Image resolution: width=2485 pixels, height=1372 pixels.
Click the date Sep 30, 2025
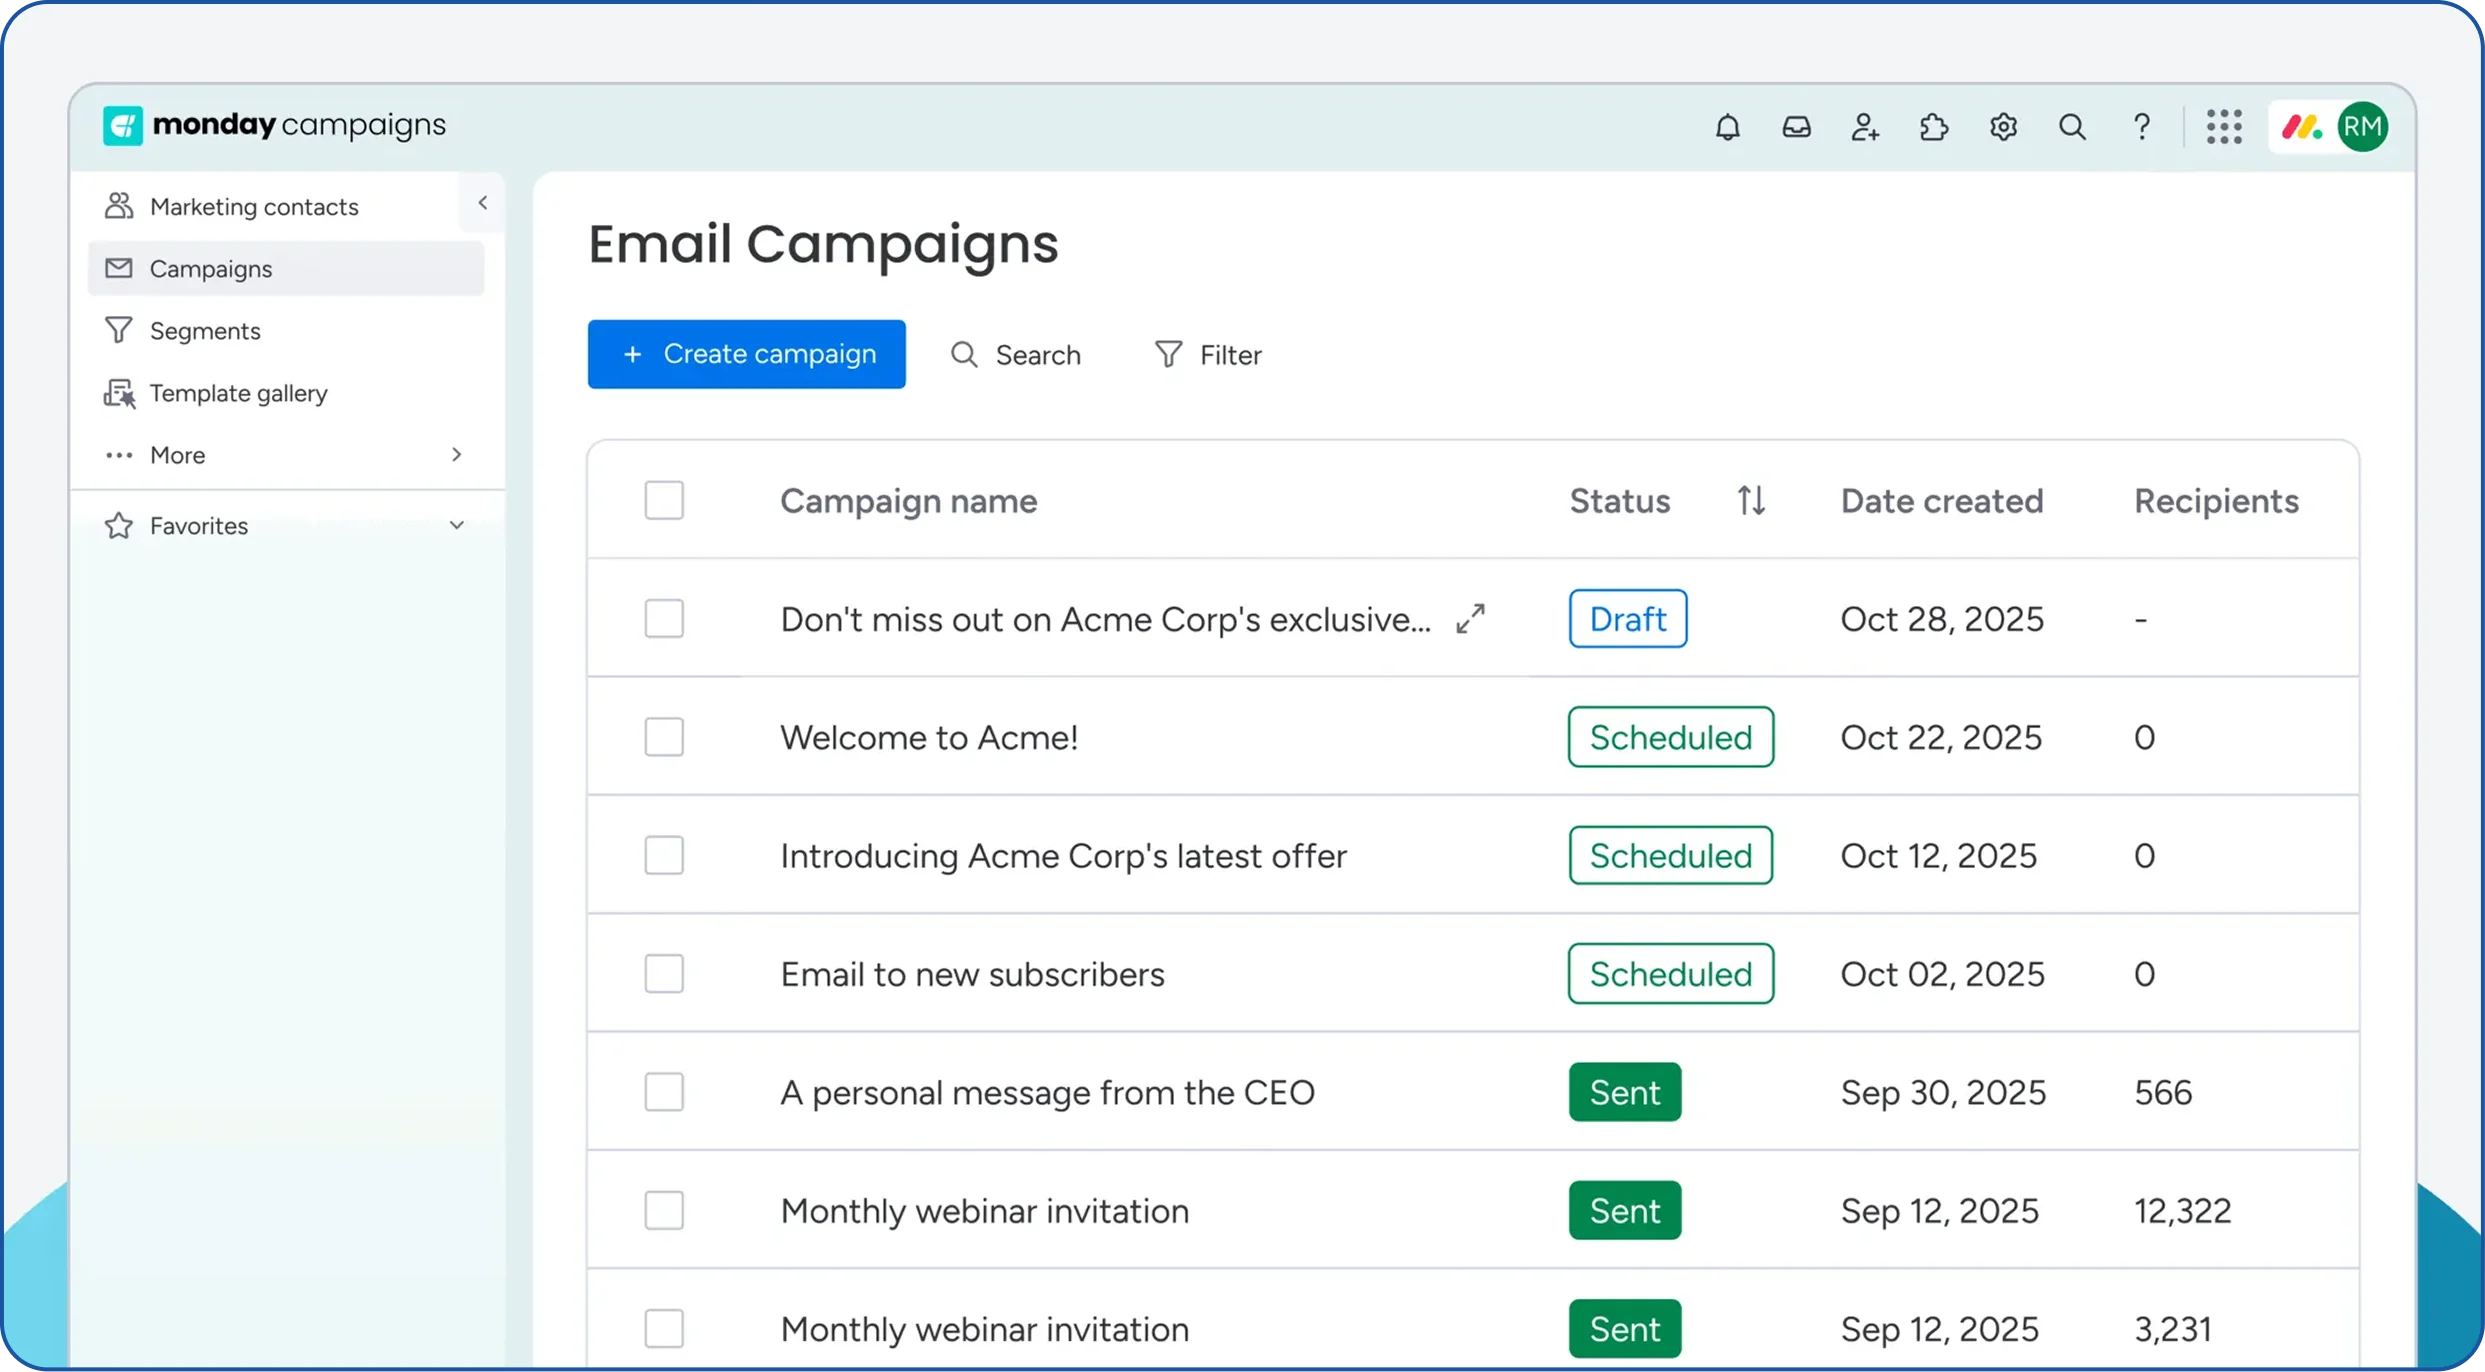[1943, 1092]
